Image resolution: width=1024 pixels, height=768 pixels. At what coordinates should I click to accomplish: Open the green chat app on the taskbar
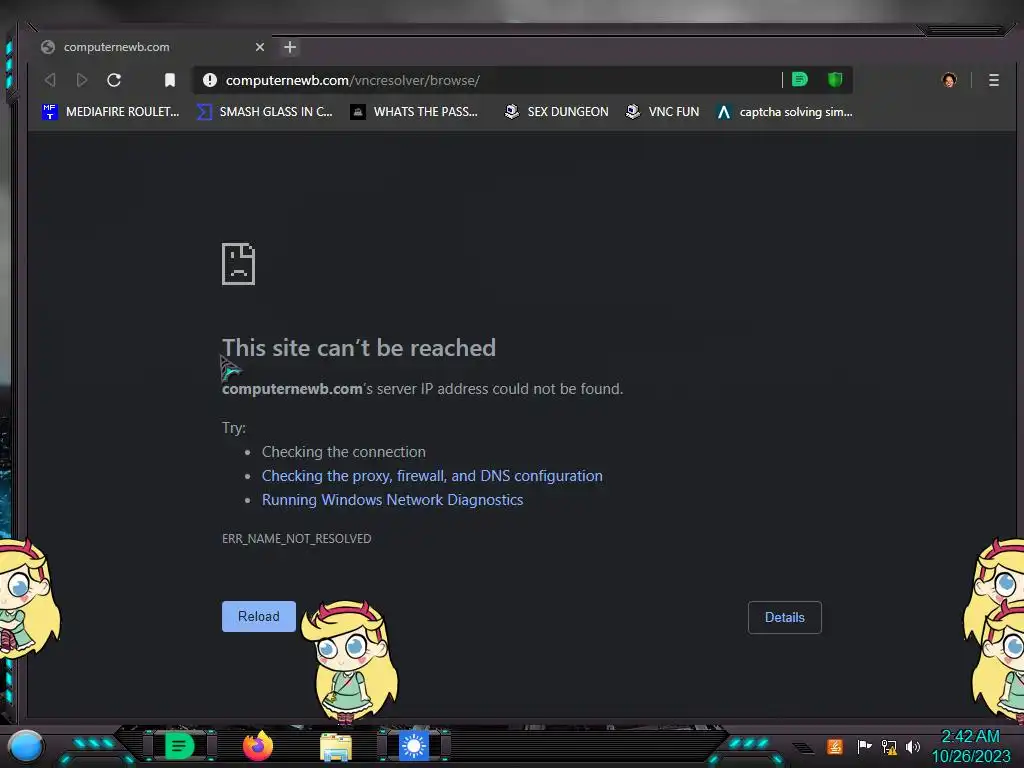[x=179, y=746]
